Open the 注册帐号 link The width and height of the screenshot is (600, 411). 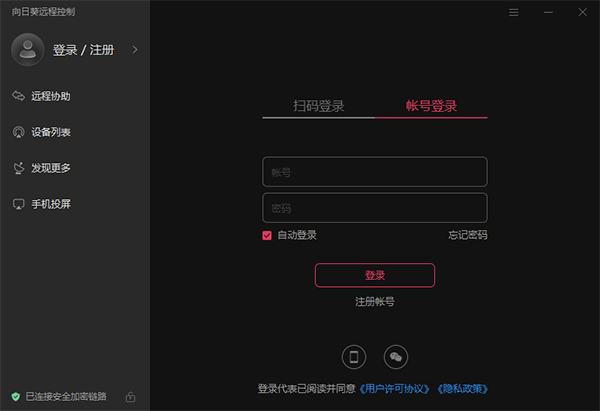click(375, 302)
